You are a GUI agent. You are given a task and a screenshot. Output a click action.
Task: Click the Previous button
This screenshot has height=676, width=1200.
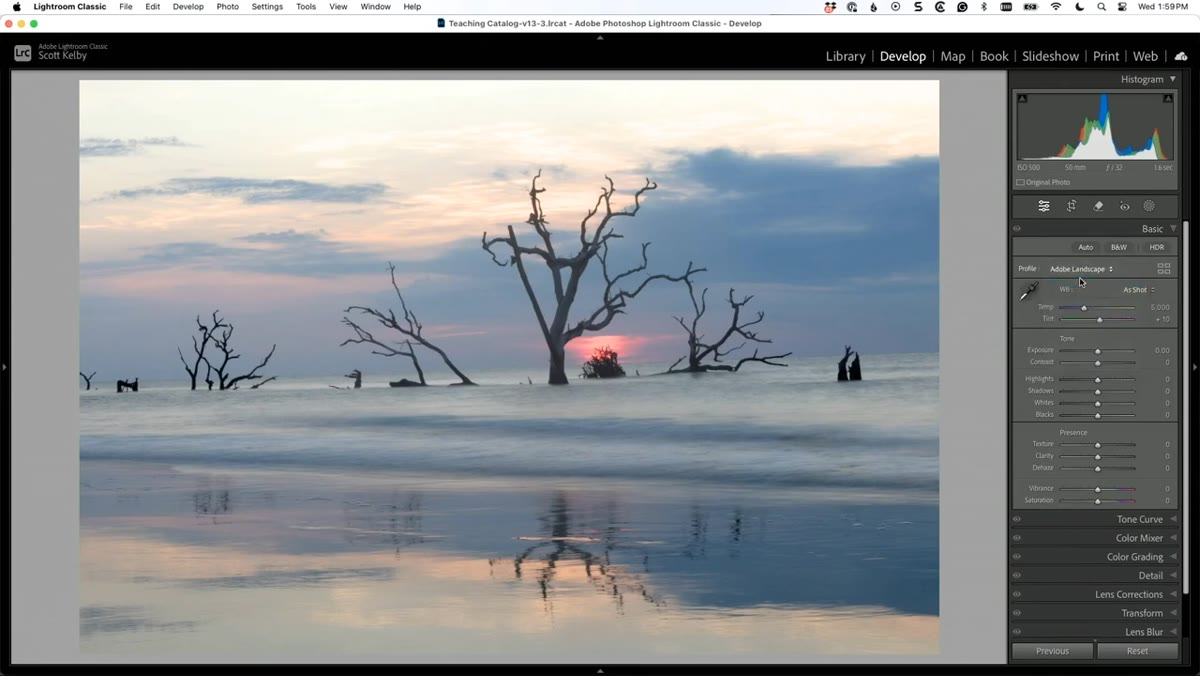(x=1052, y=651)
